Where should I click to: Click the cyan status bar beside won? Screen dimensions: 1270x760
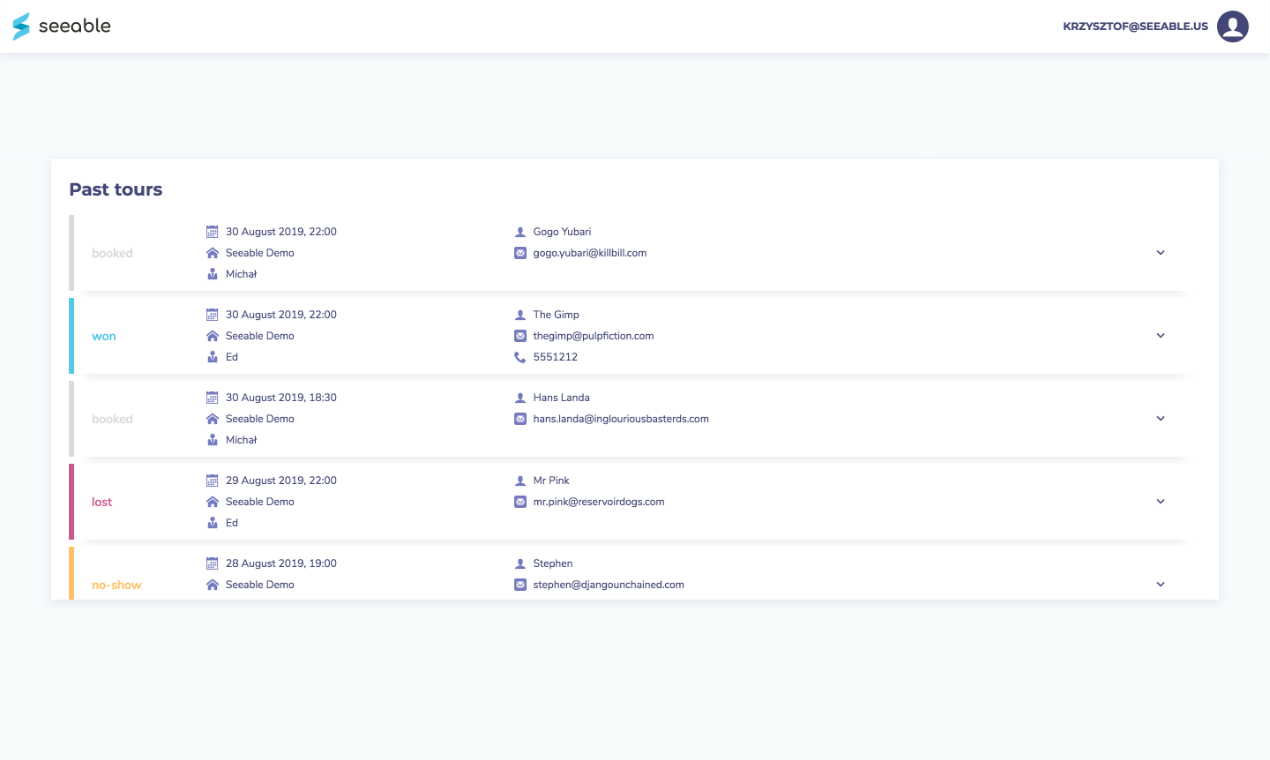(x=71, y=335)
